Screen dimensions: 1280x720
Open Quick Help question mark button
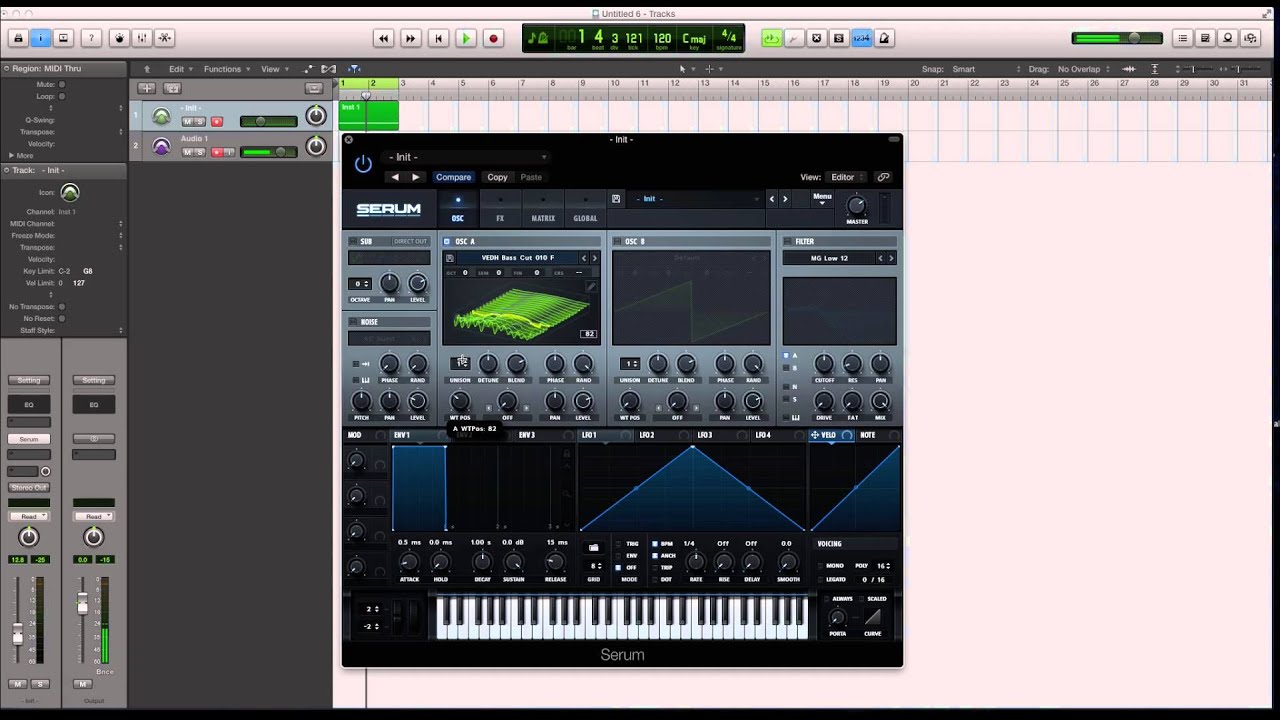click(x=91, y=38)
